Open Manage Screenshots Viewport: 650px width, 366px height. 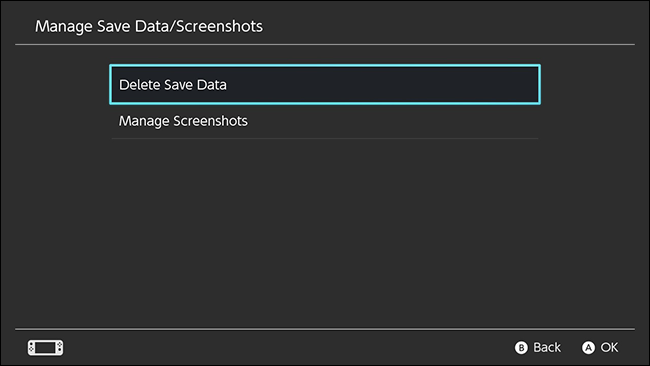[325, 121]
